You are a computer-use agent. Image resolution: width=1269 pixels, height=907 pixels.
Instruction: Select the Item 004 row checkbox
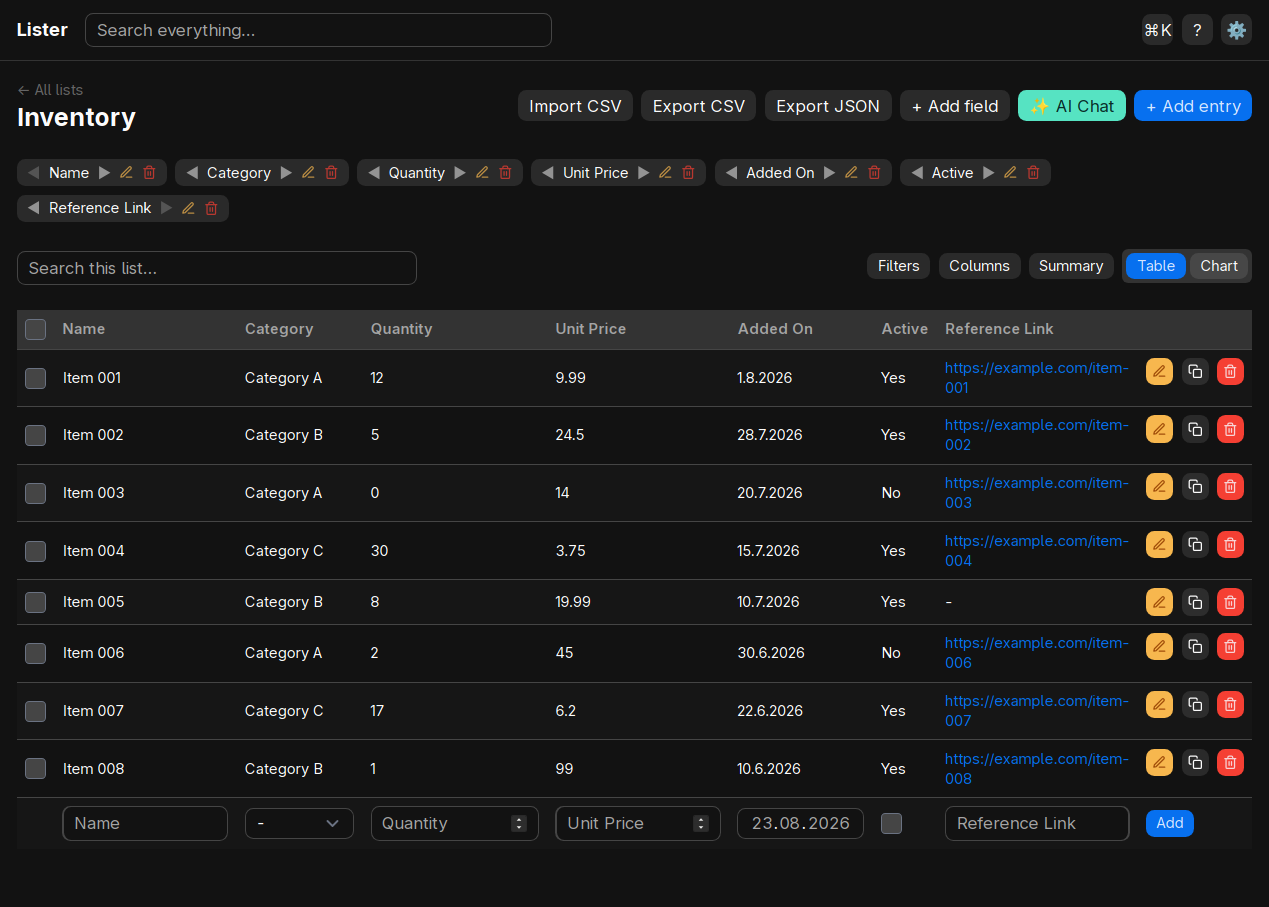pos(36,551)
